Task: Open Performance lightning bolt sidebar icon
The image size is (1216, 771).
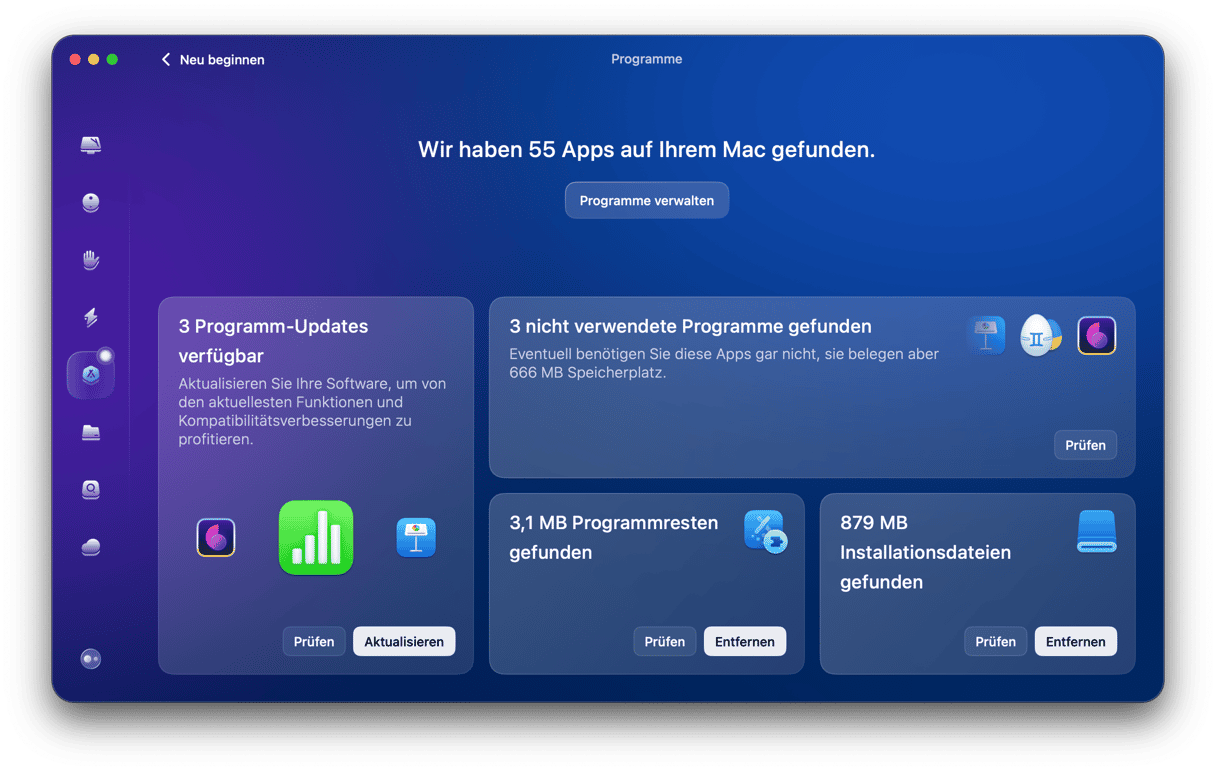Action: [x=91, y=318]
